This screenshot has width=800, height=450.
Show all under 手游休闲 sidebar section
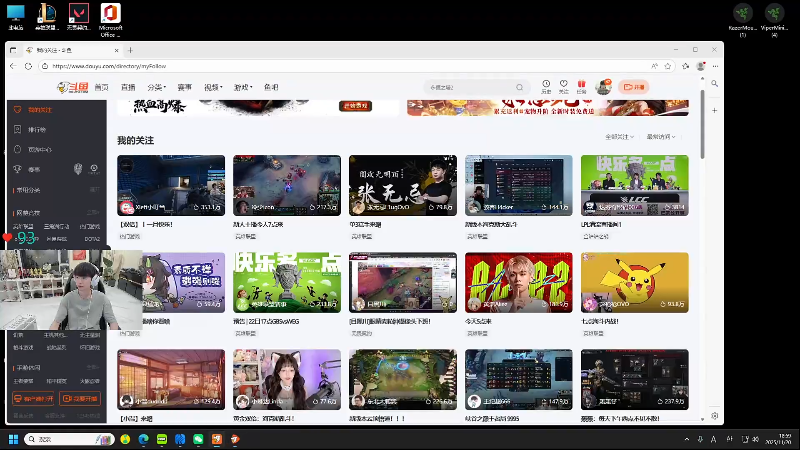coord(93,367)
